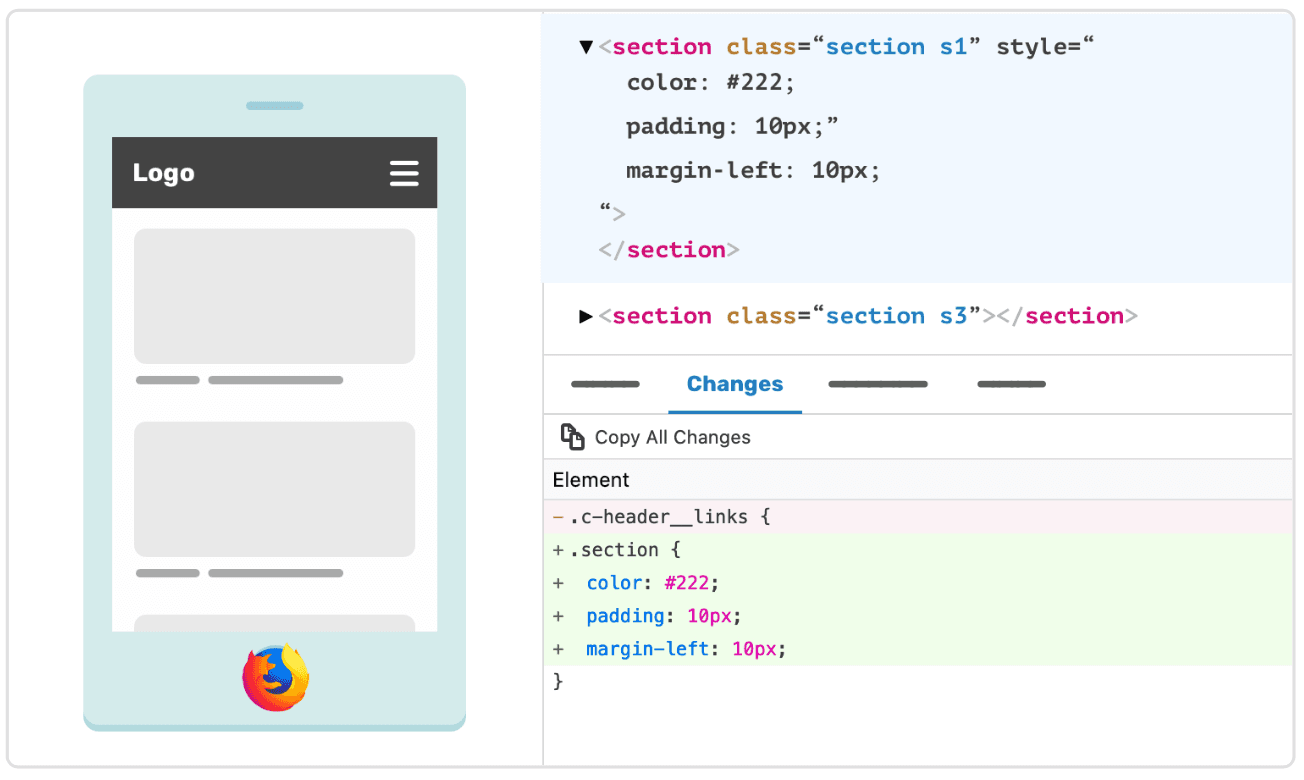Click the first gray card placeholder
This screenshot has height=780, width=1304.
(x=275, y=296)
